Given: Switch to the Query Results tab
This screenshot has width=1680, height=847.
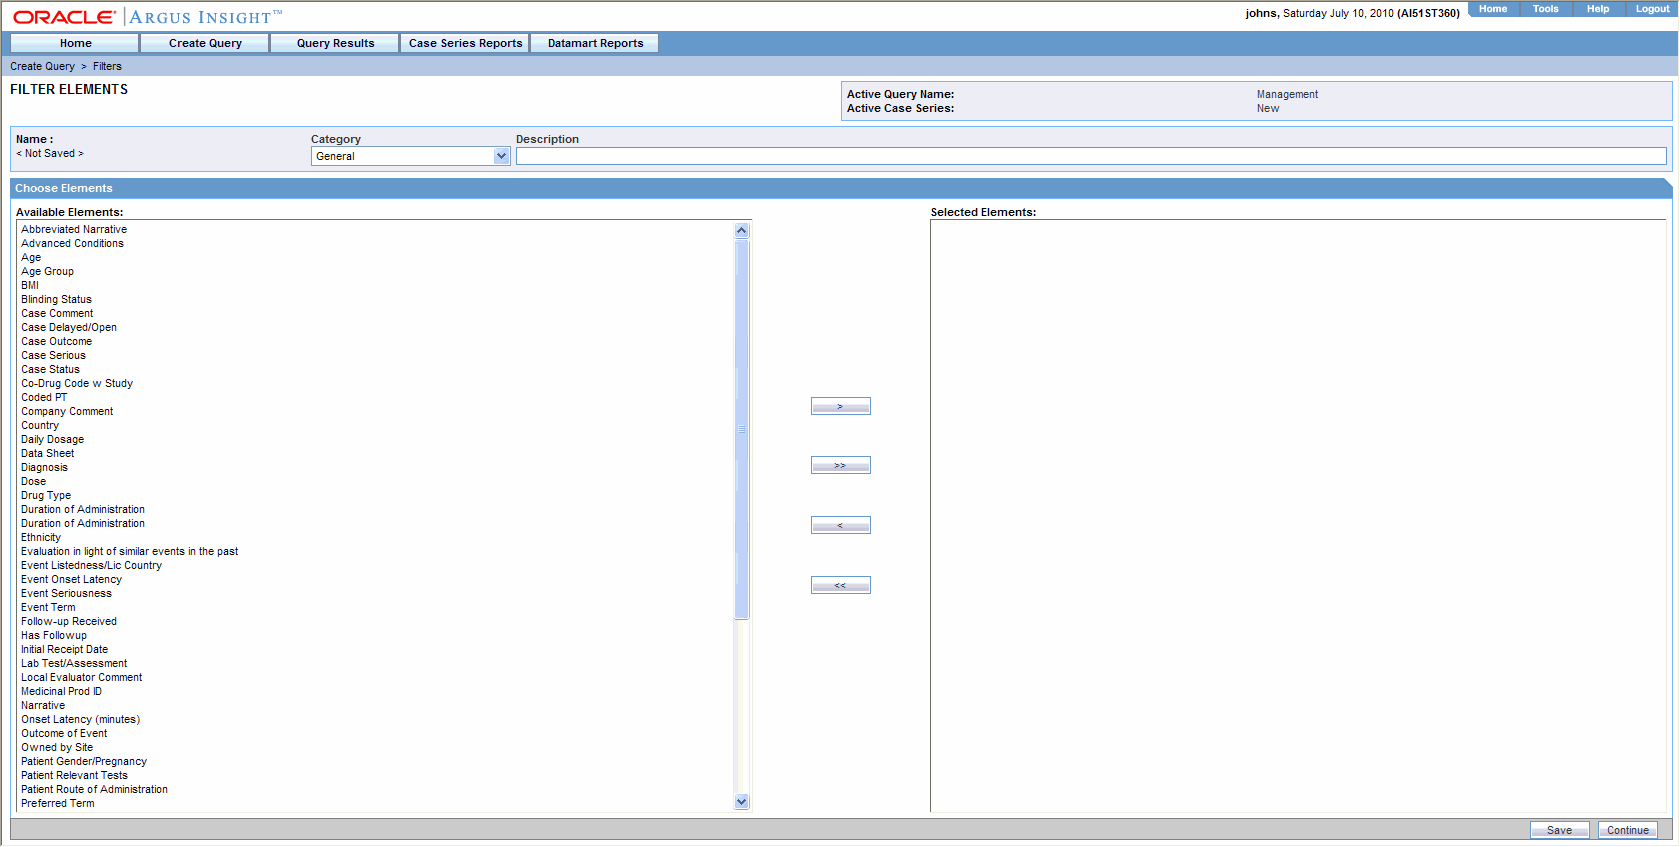Looking at the screenshot, I should [335, 43].
